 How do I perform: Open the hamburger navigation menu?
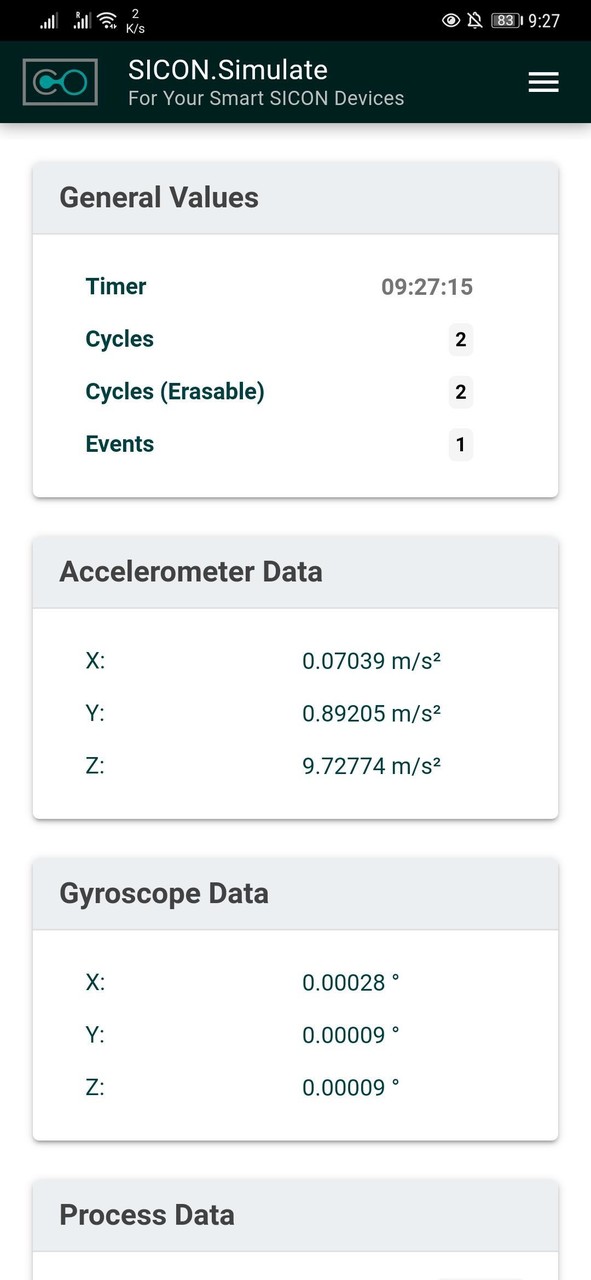point(543,82)
